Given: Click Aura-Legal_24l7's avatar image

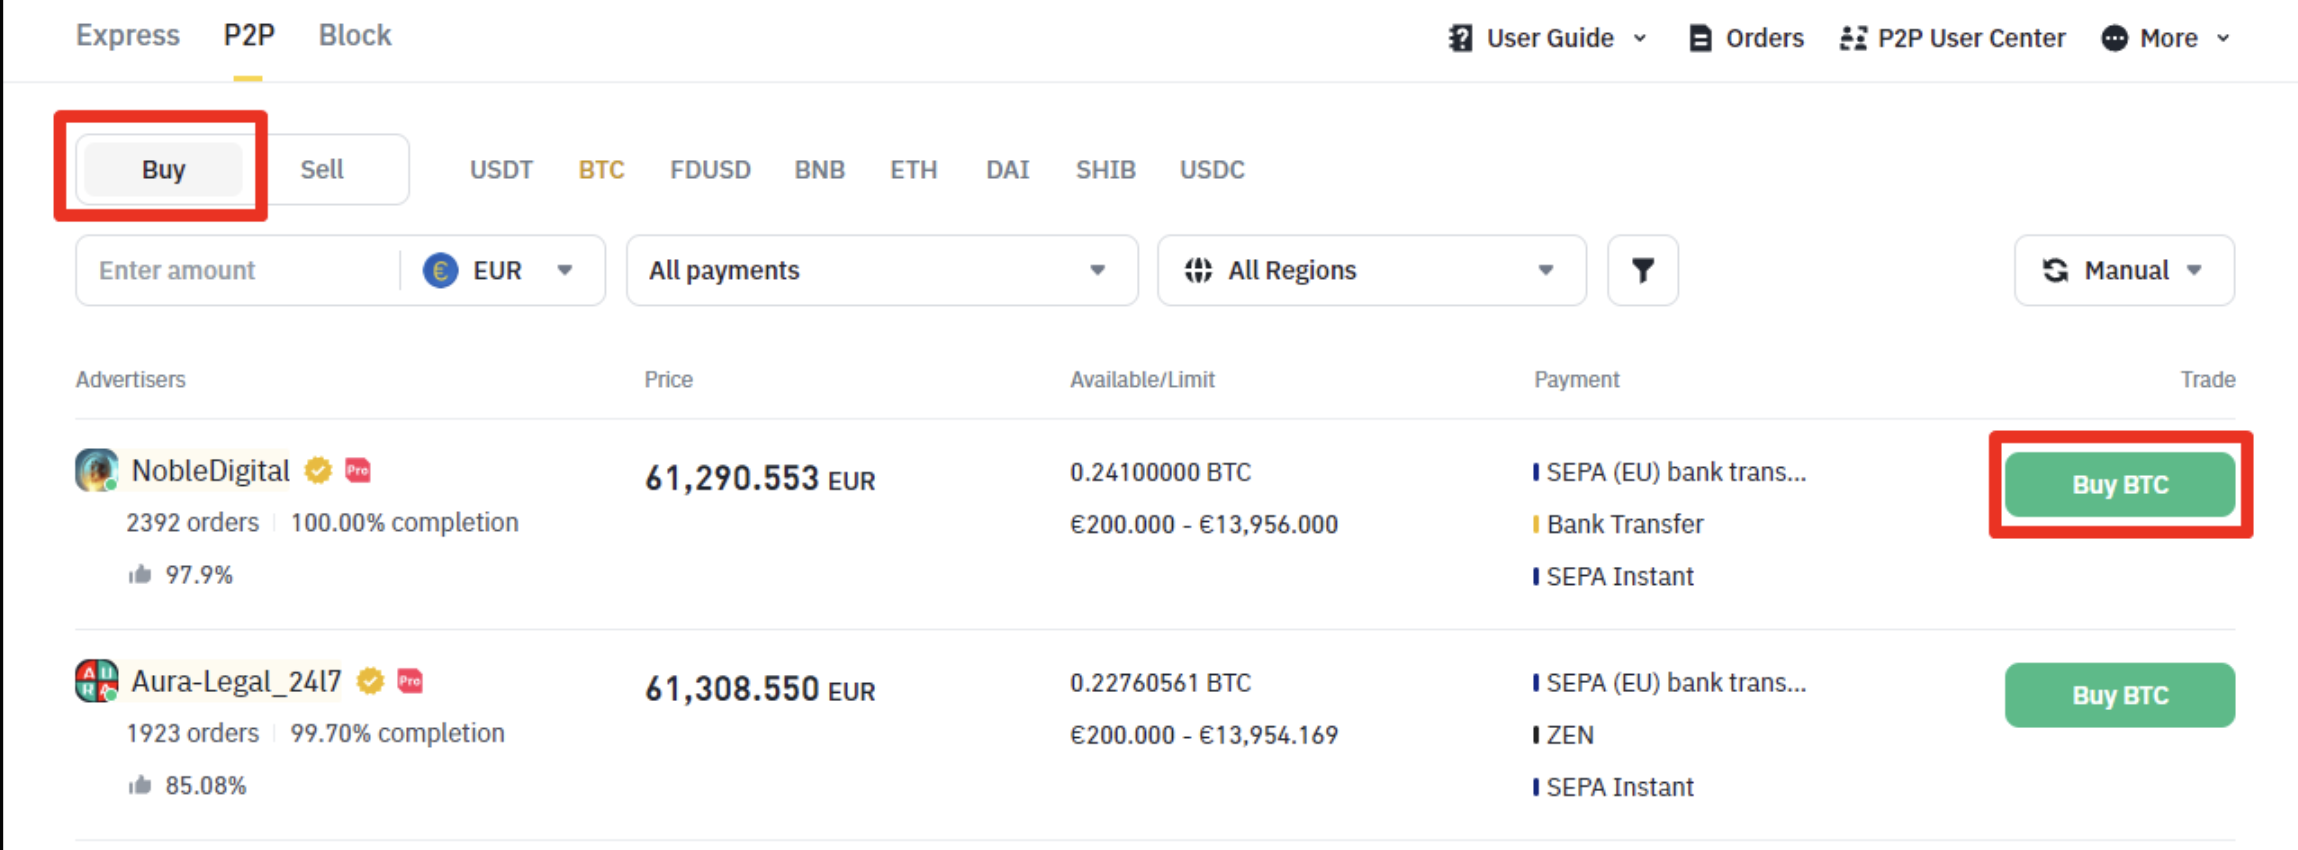Looking at the screenshot, I should pyautogui.click(x=96, y=681).
